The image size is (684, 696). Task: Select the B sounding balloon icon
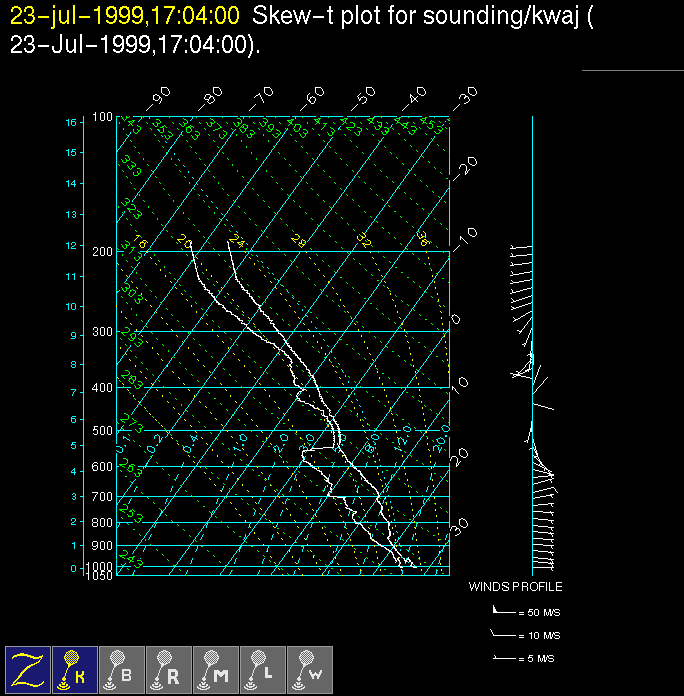point(122,669)
